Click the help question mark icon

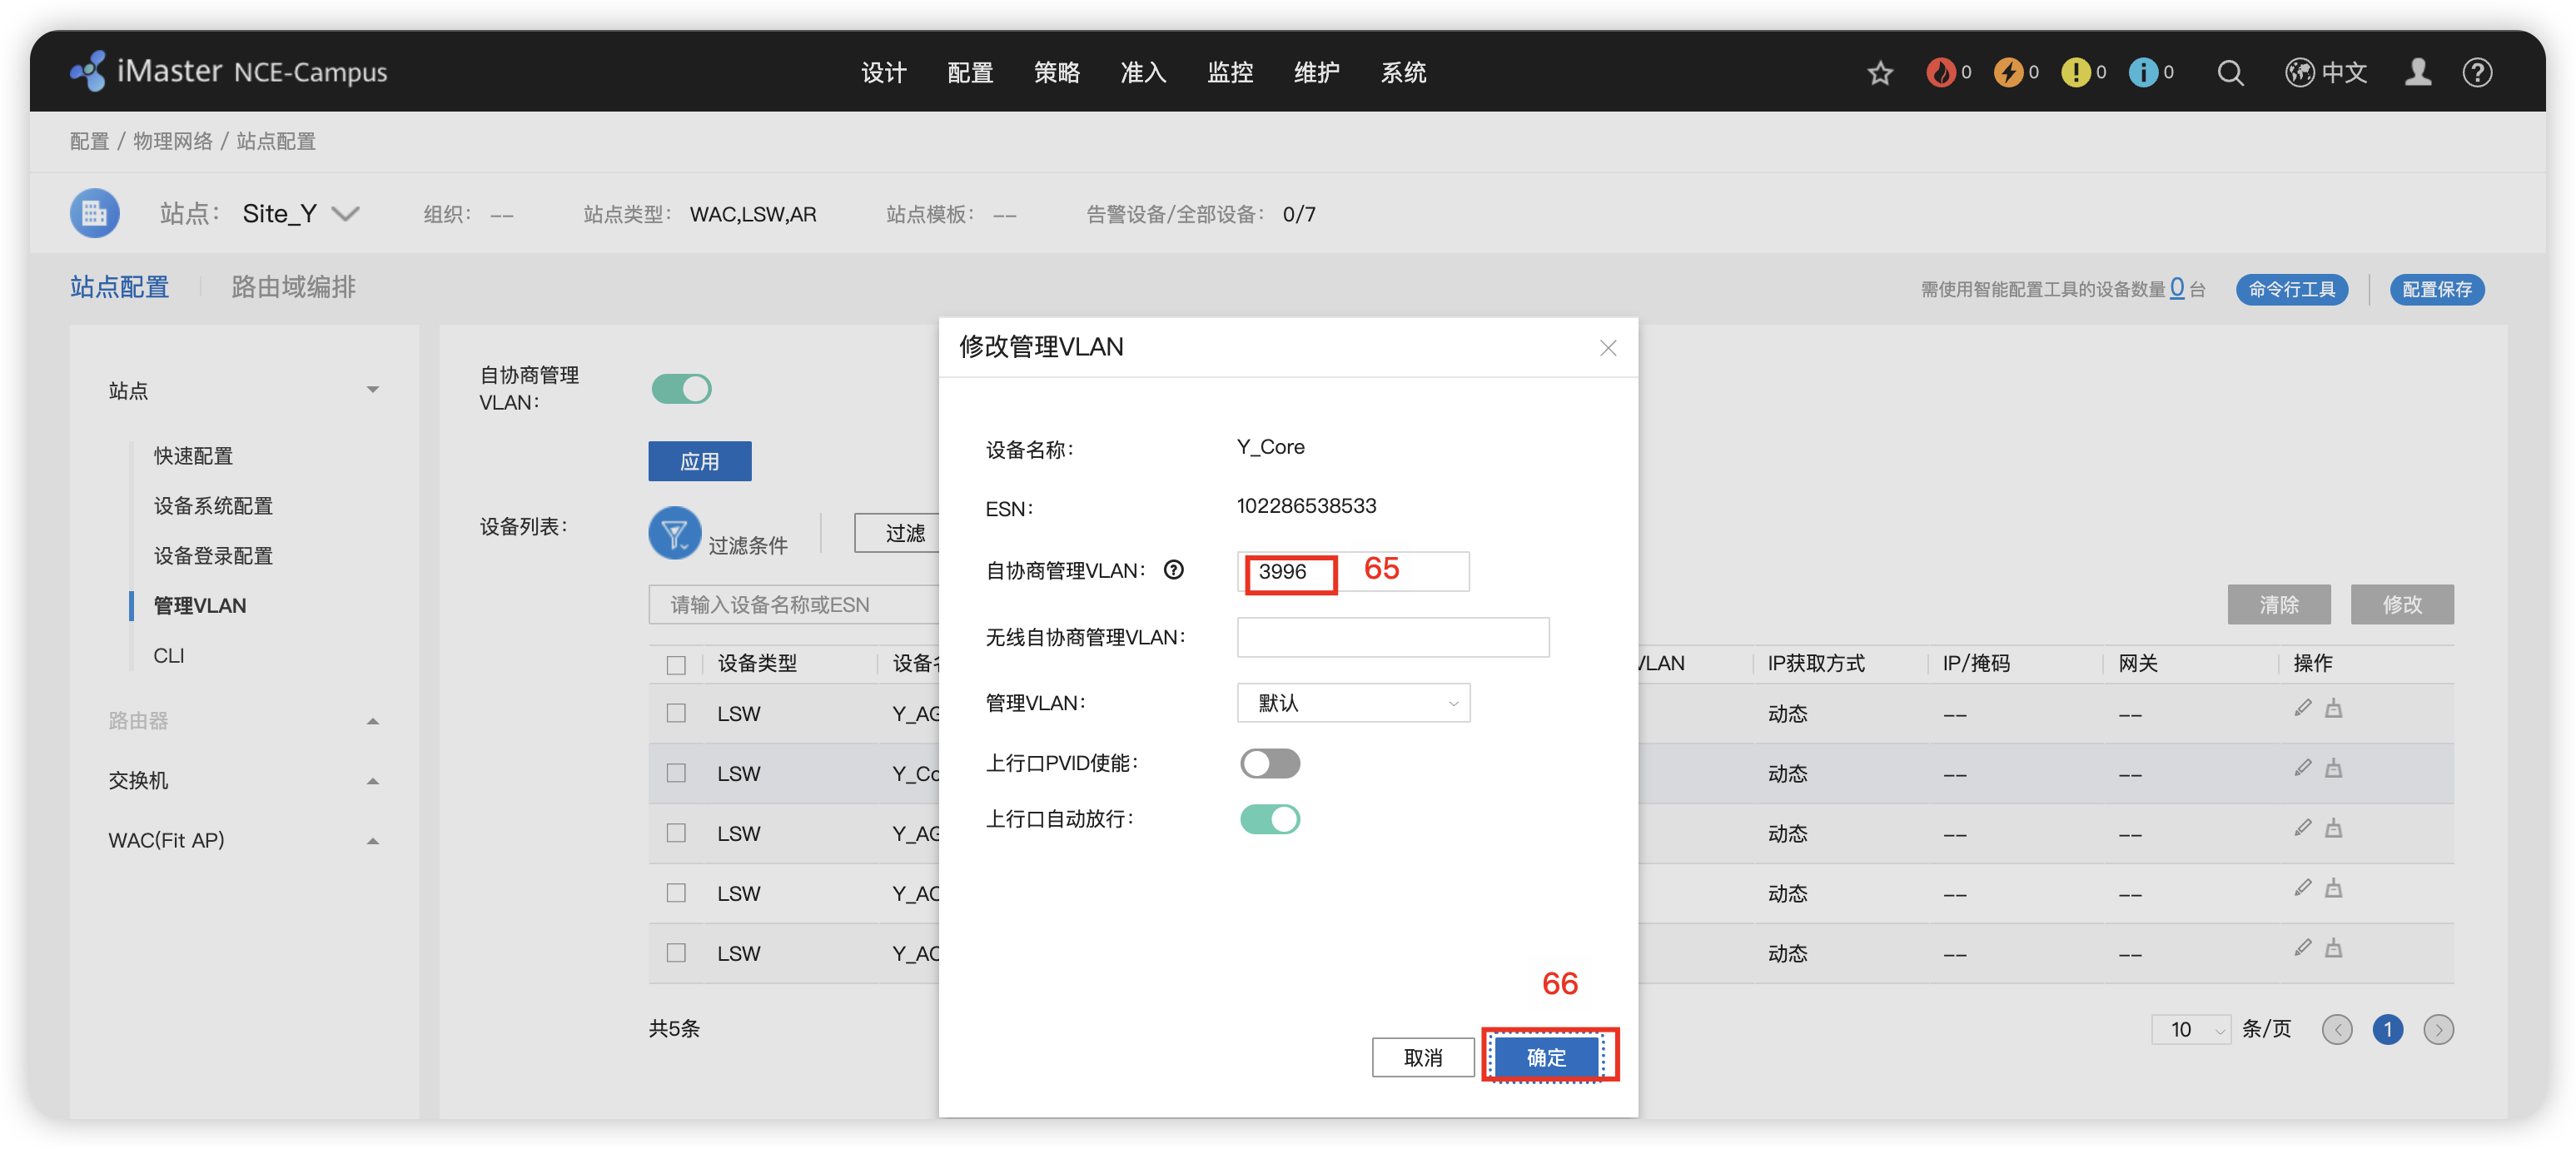[2476, 73]
